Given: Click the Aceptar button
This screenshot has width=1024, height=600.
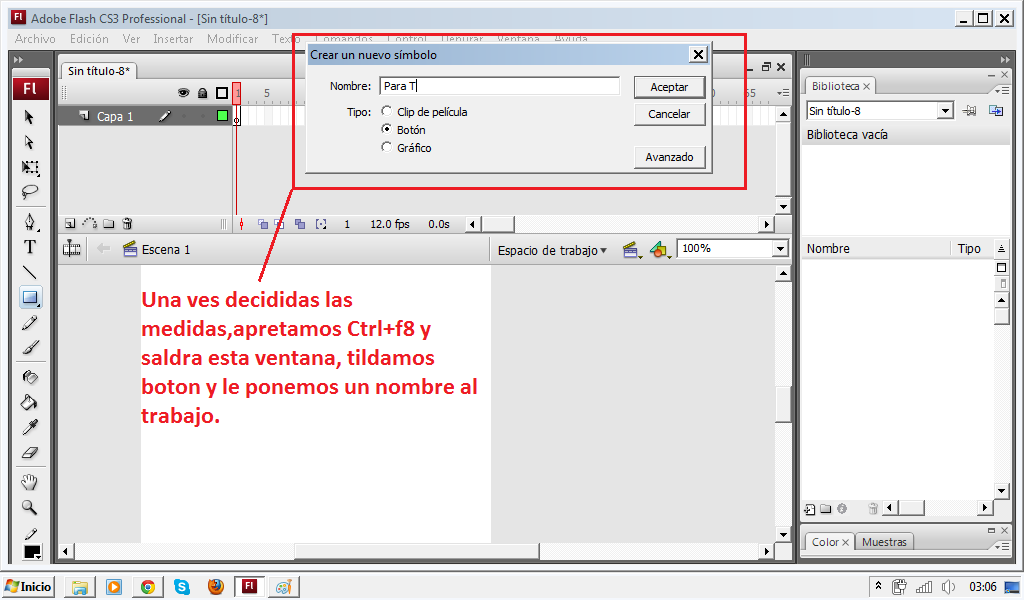Looking at the screenshot, I should (x=669, y=87).
